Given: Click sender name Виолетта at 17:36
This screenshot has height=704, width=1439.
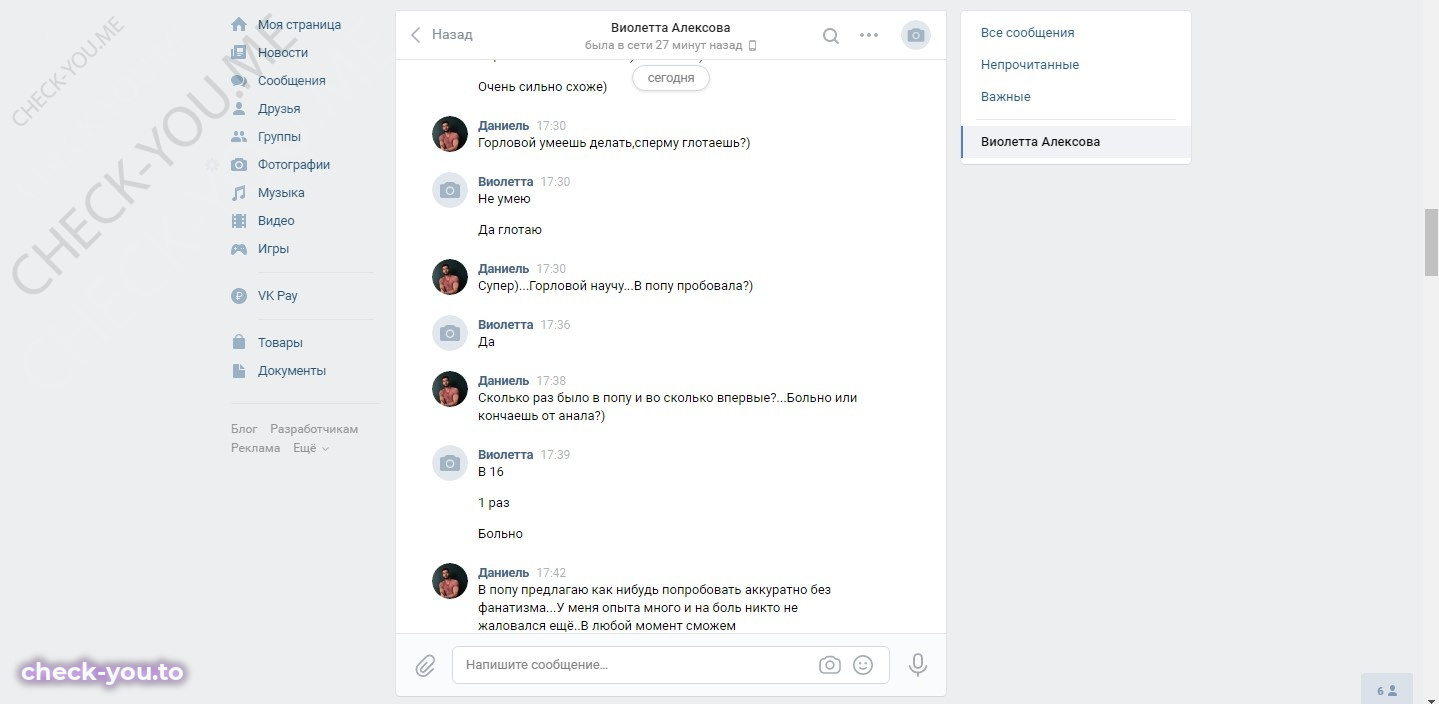Looking at the screenshot, I should tap(506, 324).
